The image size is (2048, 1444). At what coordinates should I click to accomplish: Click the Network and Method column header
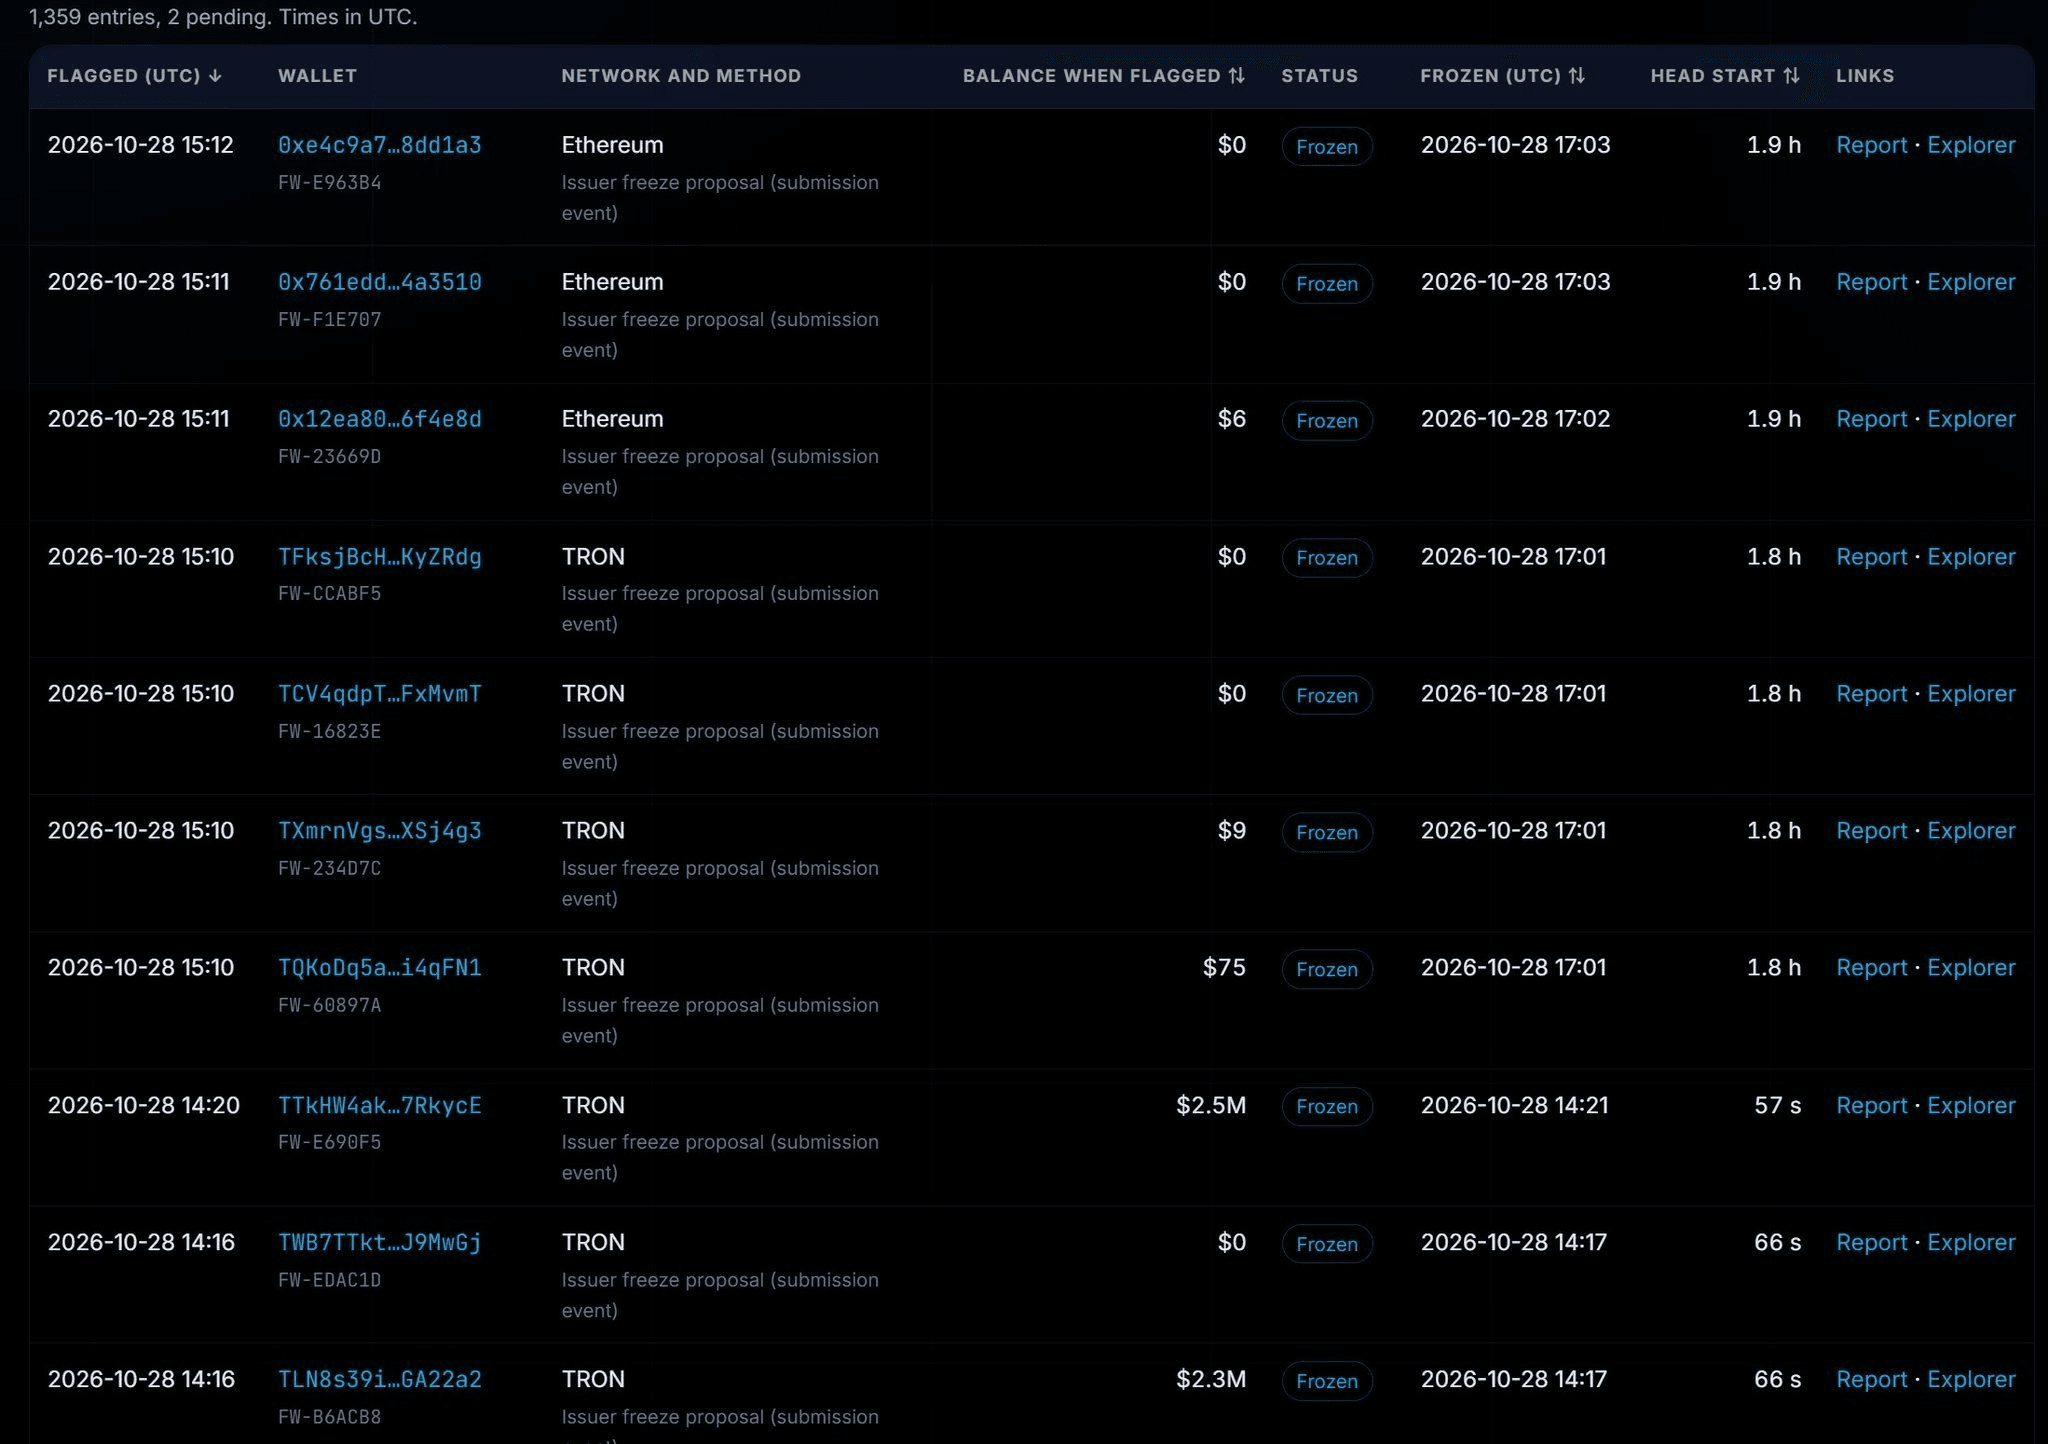(681, 76)
